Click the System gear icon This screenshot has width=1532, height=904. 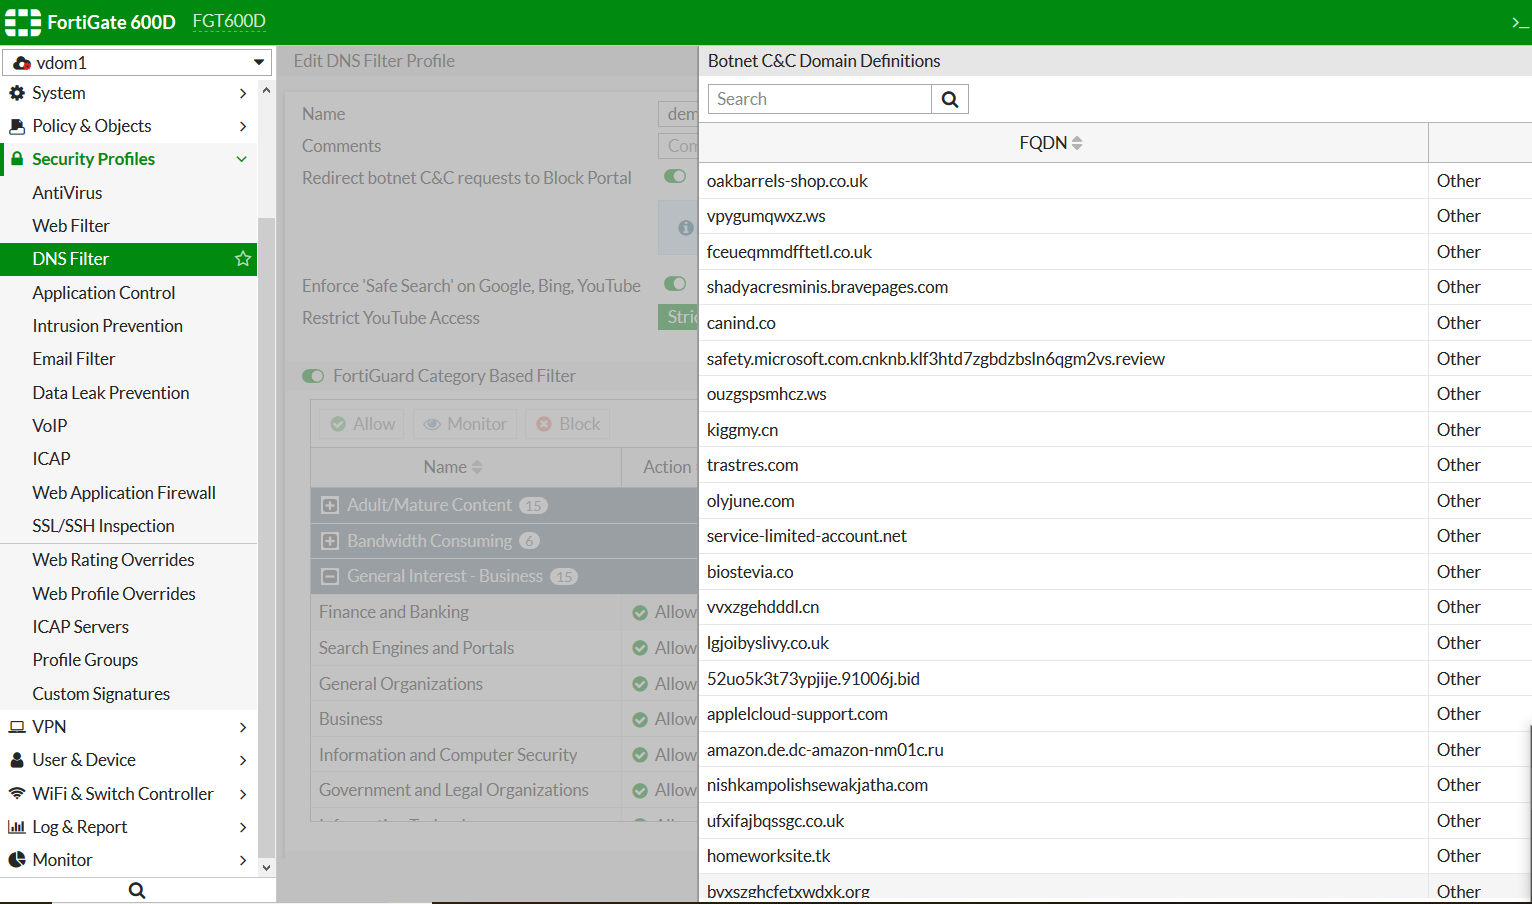coord(17,93)
